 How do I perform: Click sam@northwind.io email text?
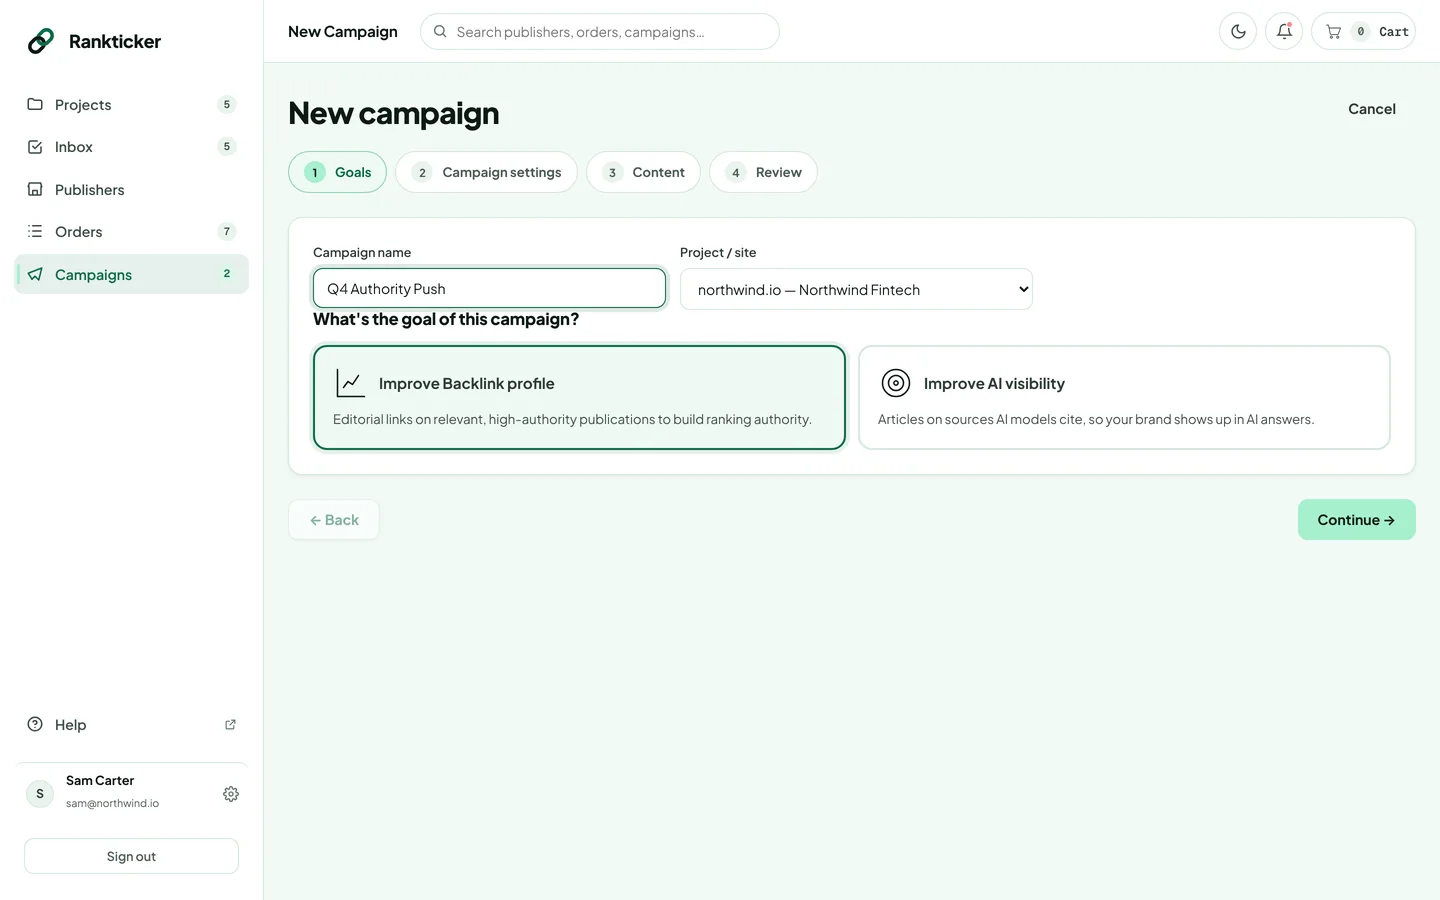112,803
